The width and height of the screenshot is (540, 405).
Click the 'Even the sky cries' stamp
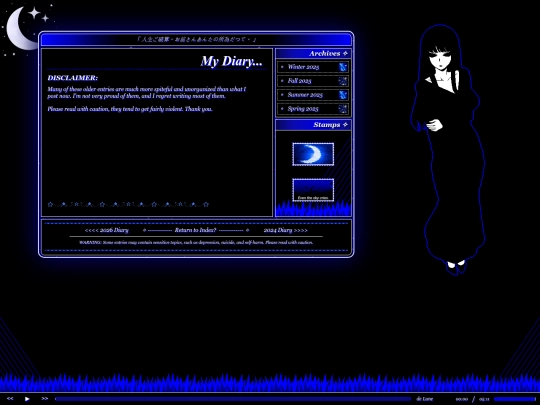coord(313,190)
